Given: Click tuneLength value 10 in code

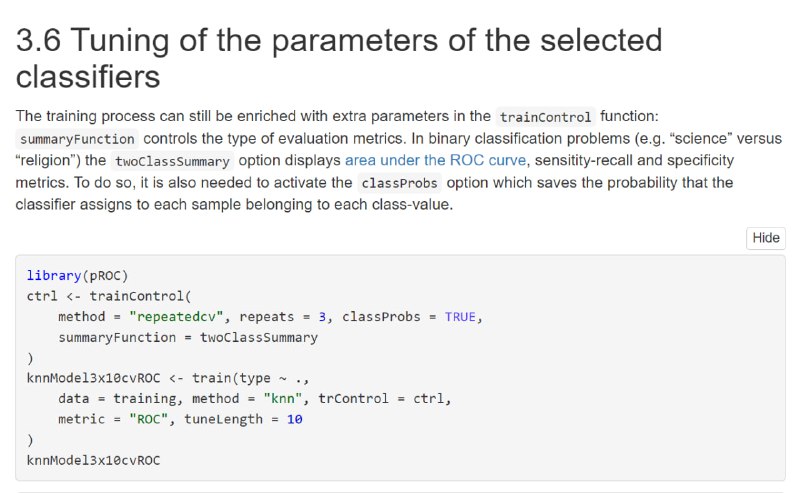Looking at the screenshot, I should tap(294, 420).
